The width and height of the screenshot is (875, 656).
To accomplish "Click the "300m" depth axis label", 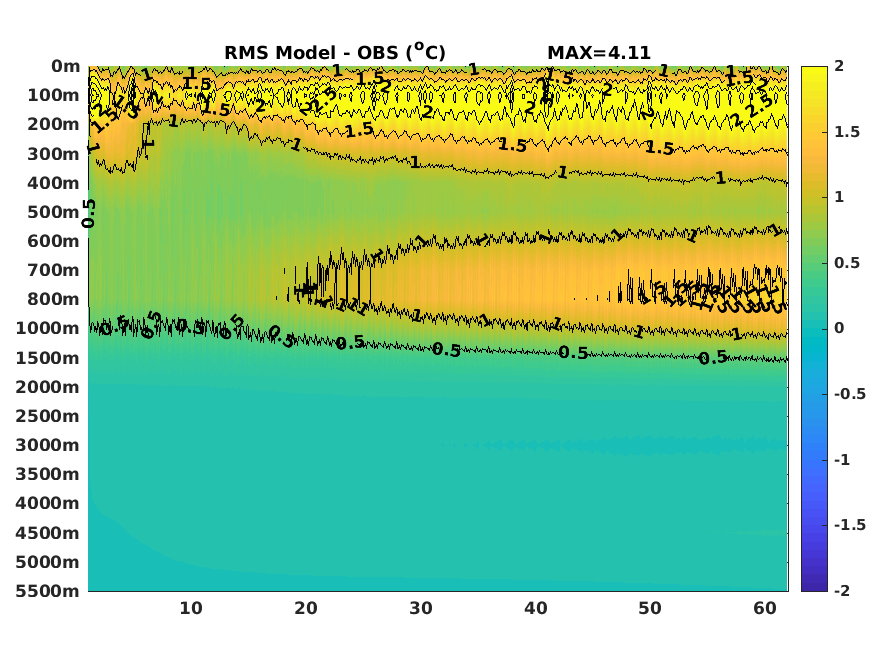I will (x=54, y=154).
